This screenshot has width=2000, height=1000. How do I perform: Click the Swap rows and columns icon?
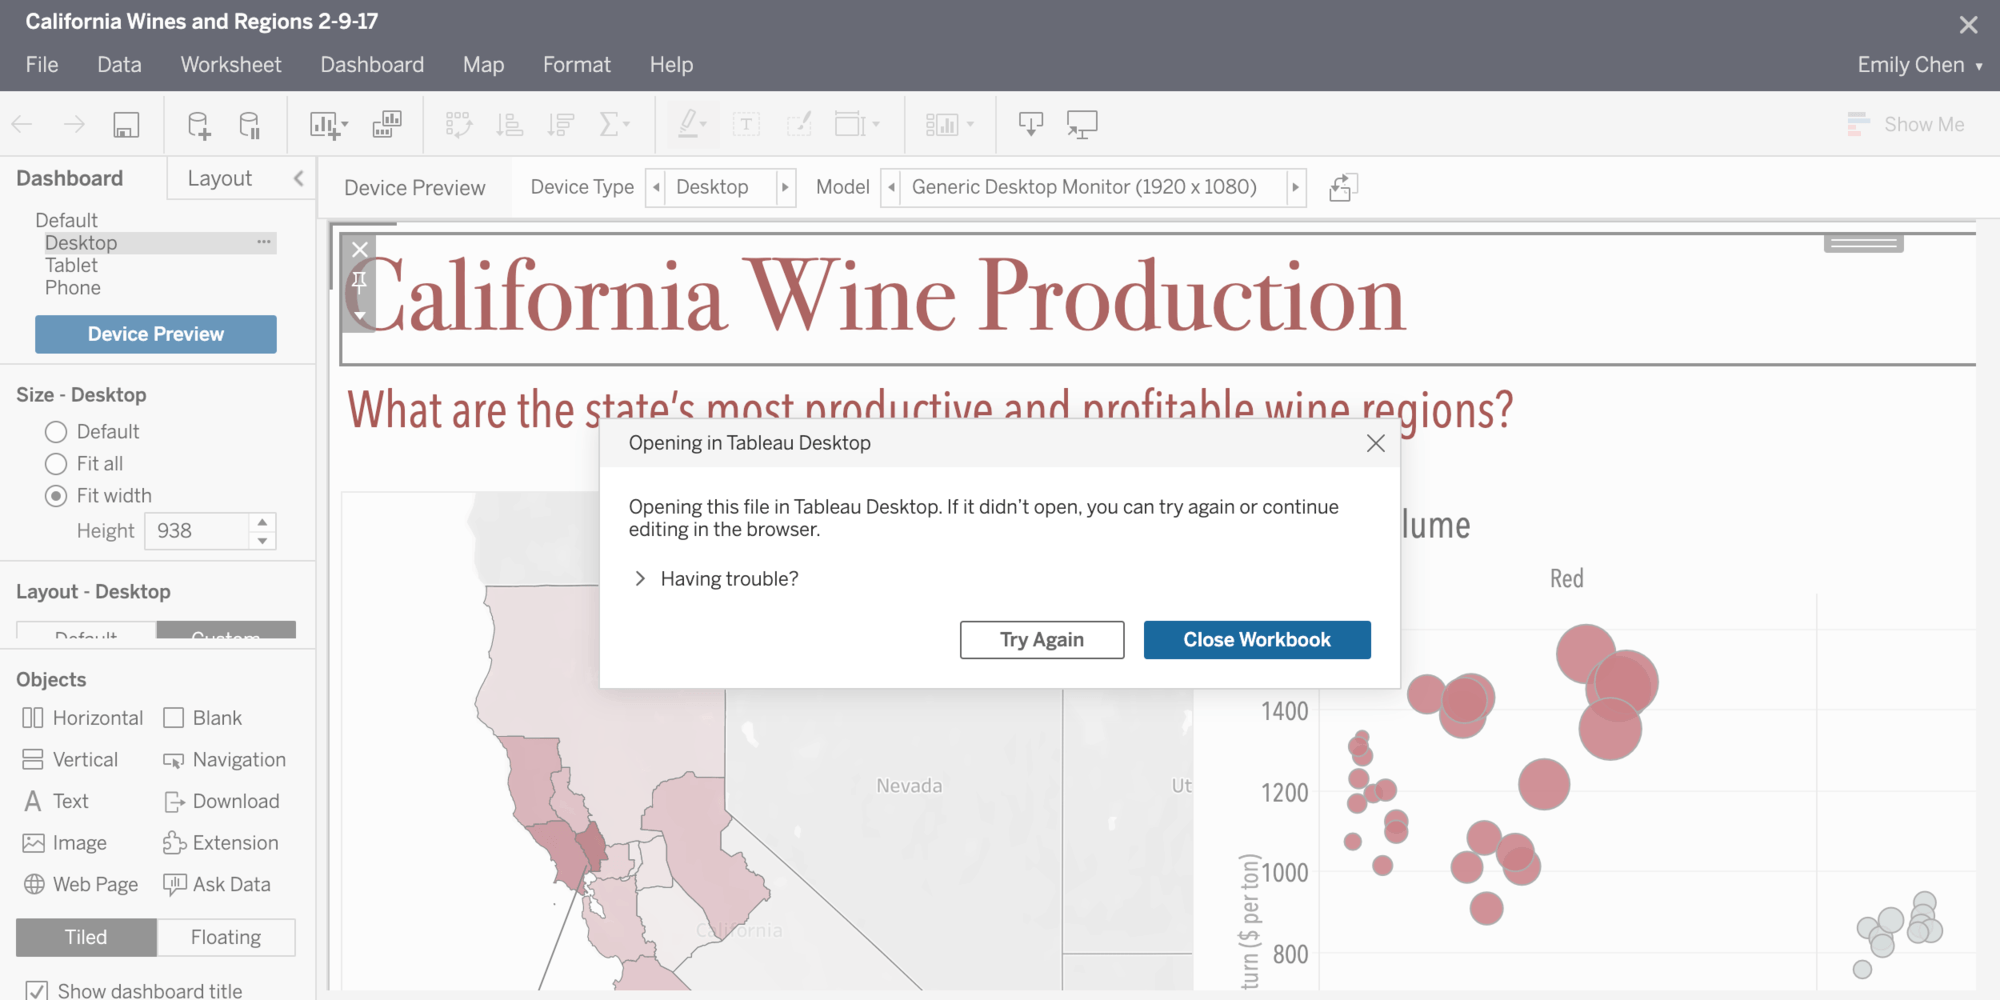458,124
